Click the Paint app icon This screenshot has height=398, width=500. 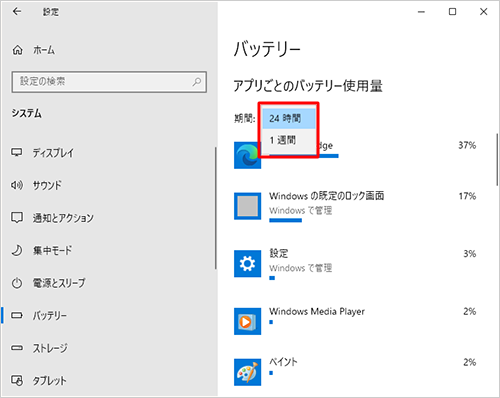tap(247, 372)
